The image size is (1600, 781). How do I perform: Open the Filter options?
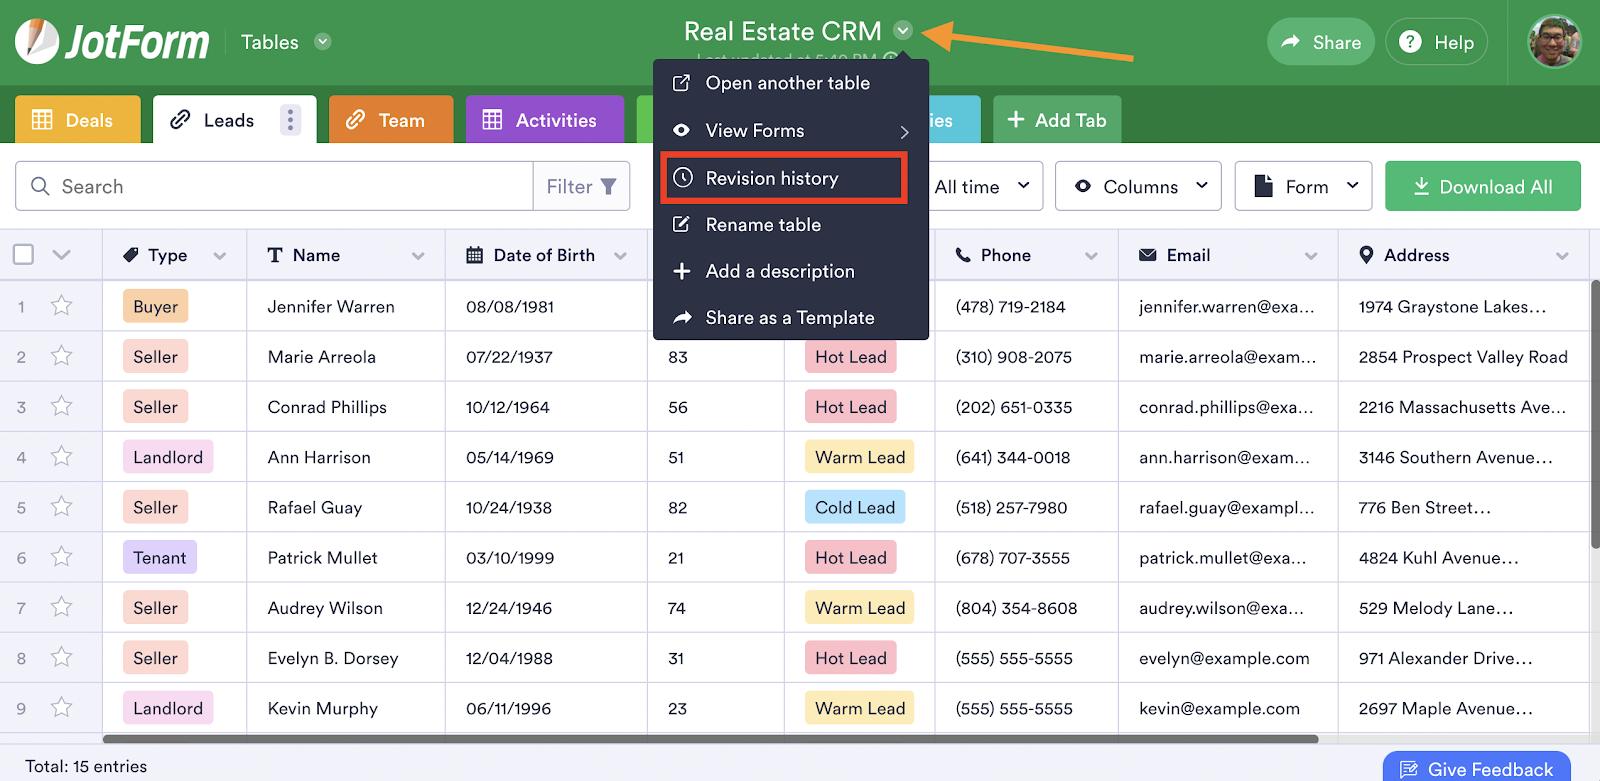click(x=581, y=186)
